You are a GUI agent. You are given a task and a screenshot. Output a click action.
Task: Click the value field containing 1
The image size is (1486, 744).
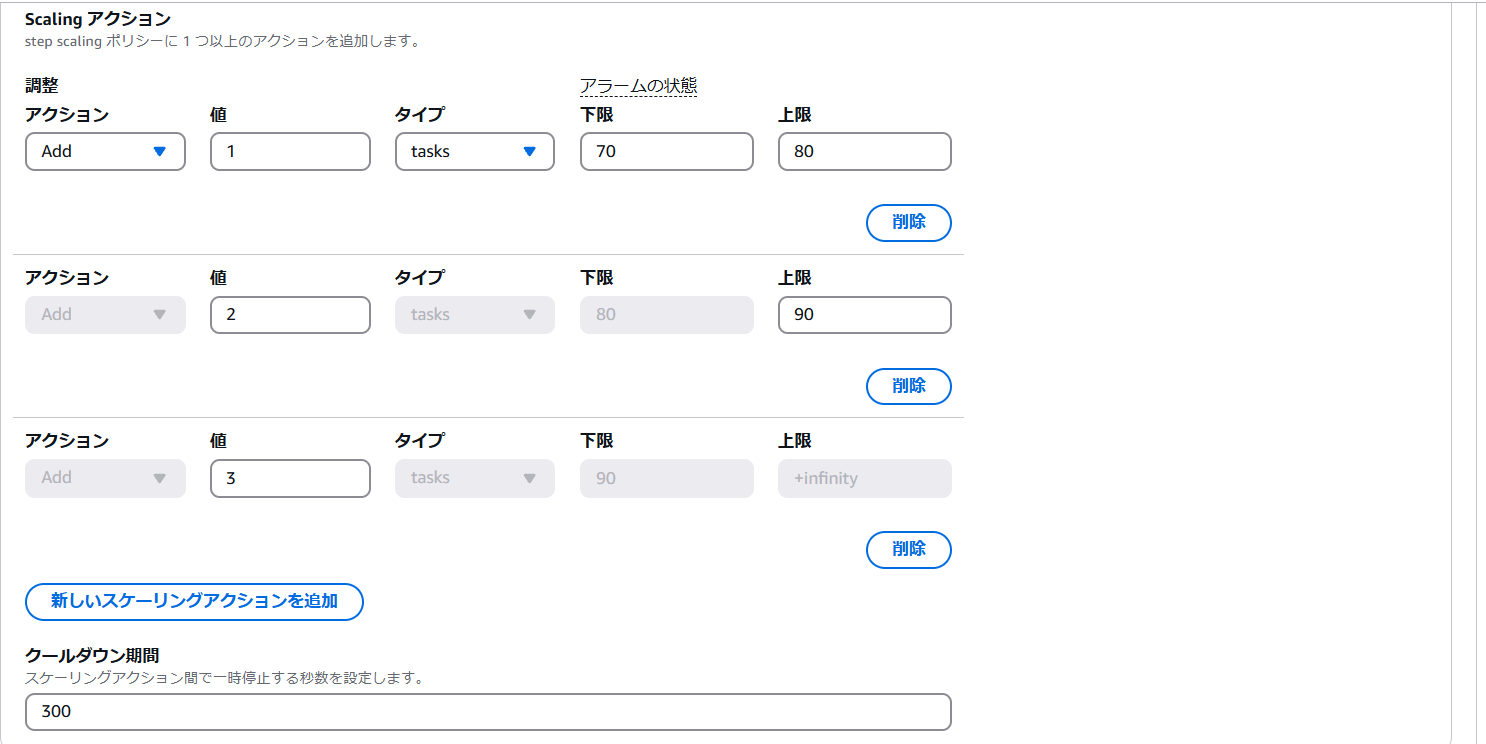point(290,152)
